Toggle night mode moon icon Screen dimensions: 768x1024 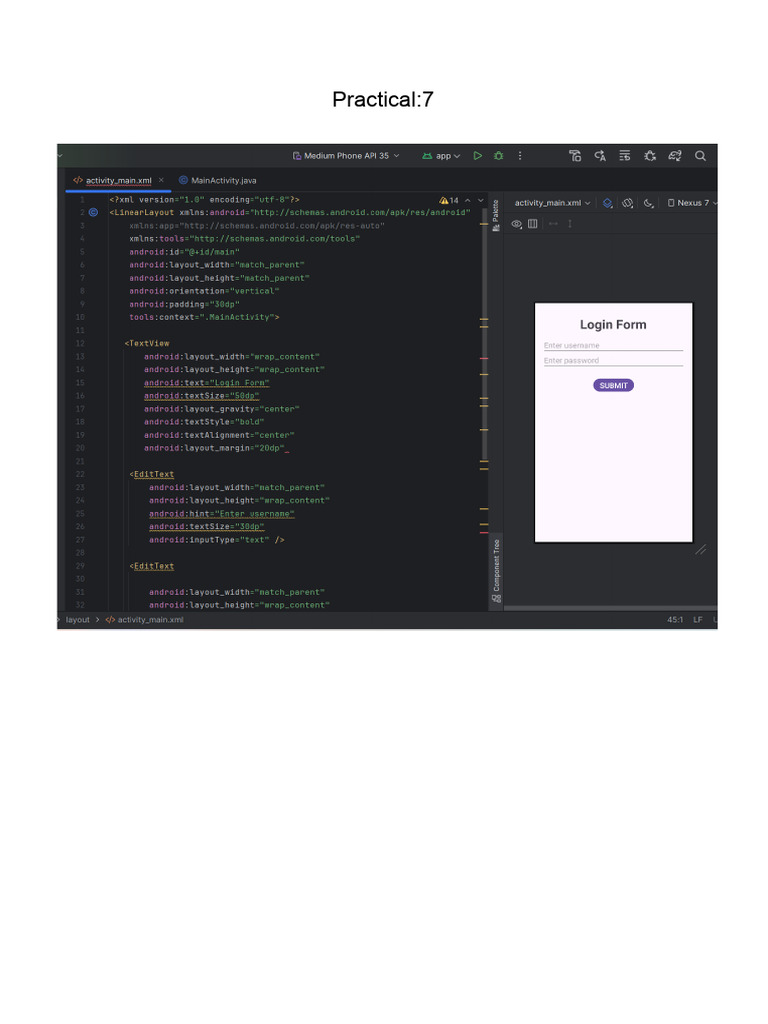[x=648, y=203]
